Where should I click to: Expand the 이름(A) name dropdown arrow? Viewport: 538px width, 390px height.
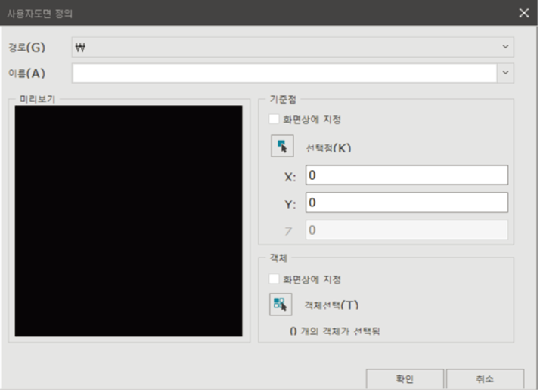click(505, 73)
